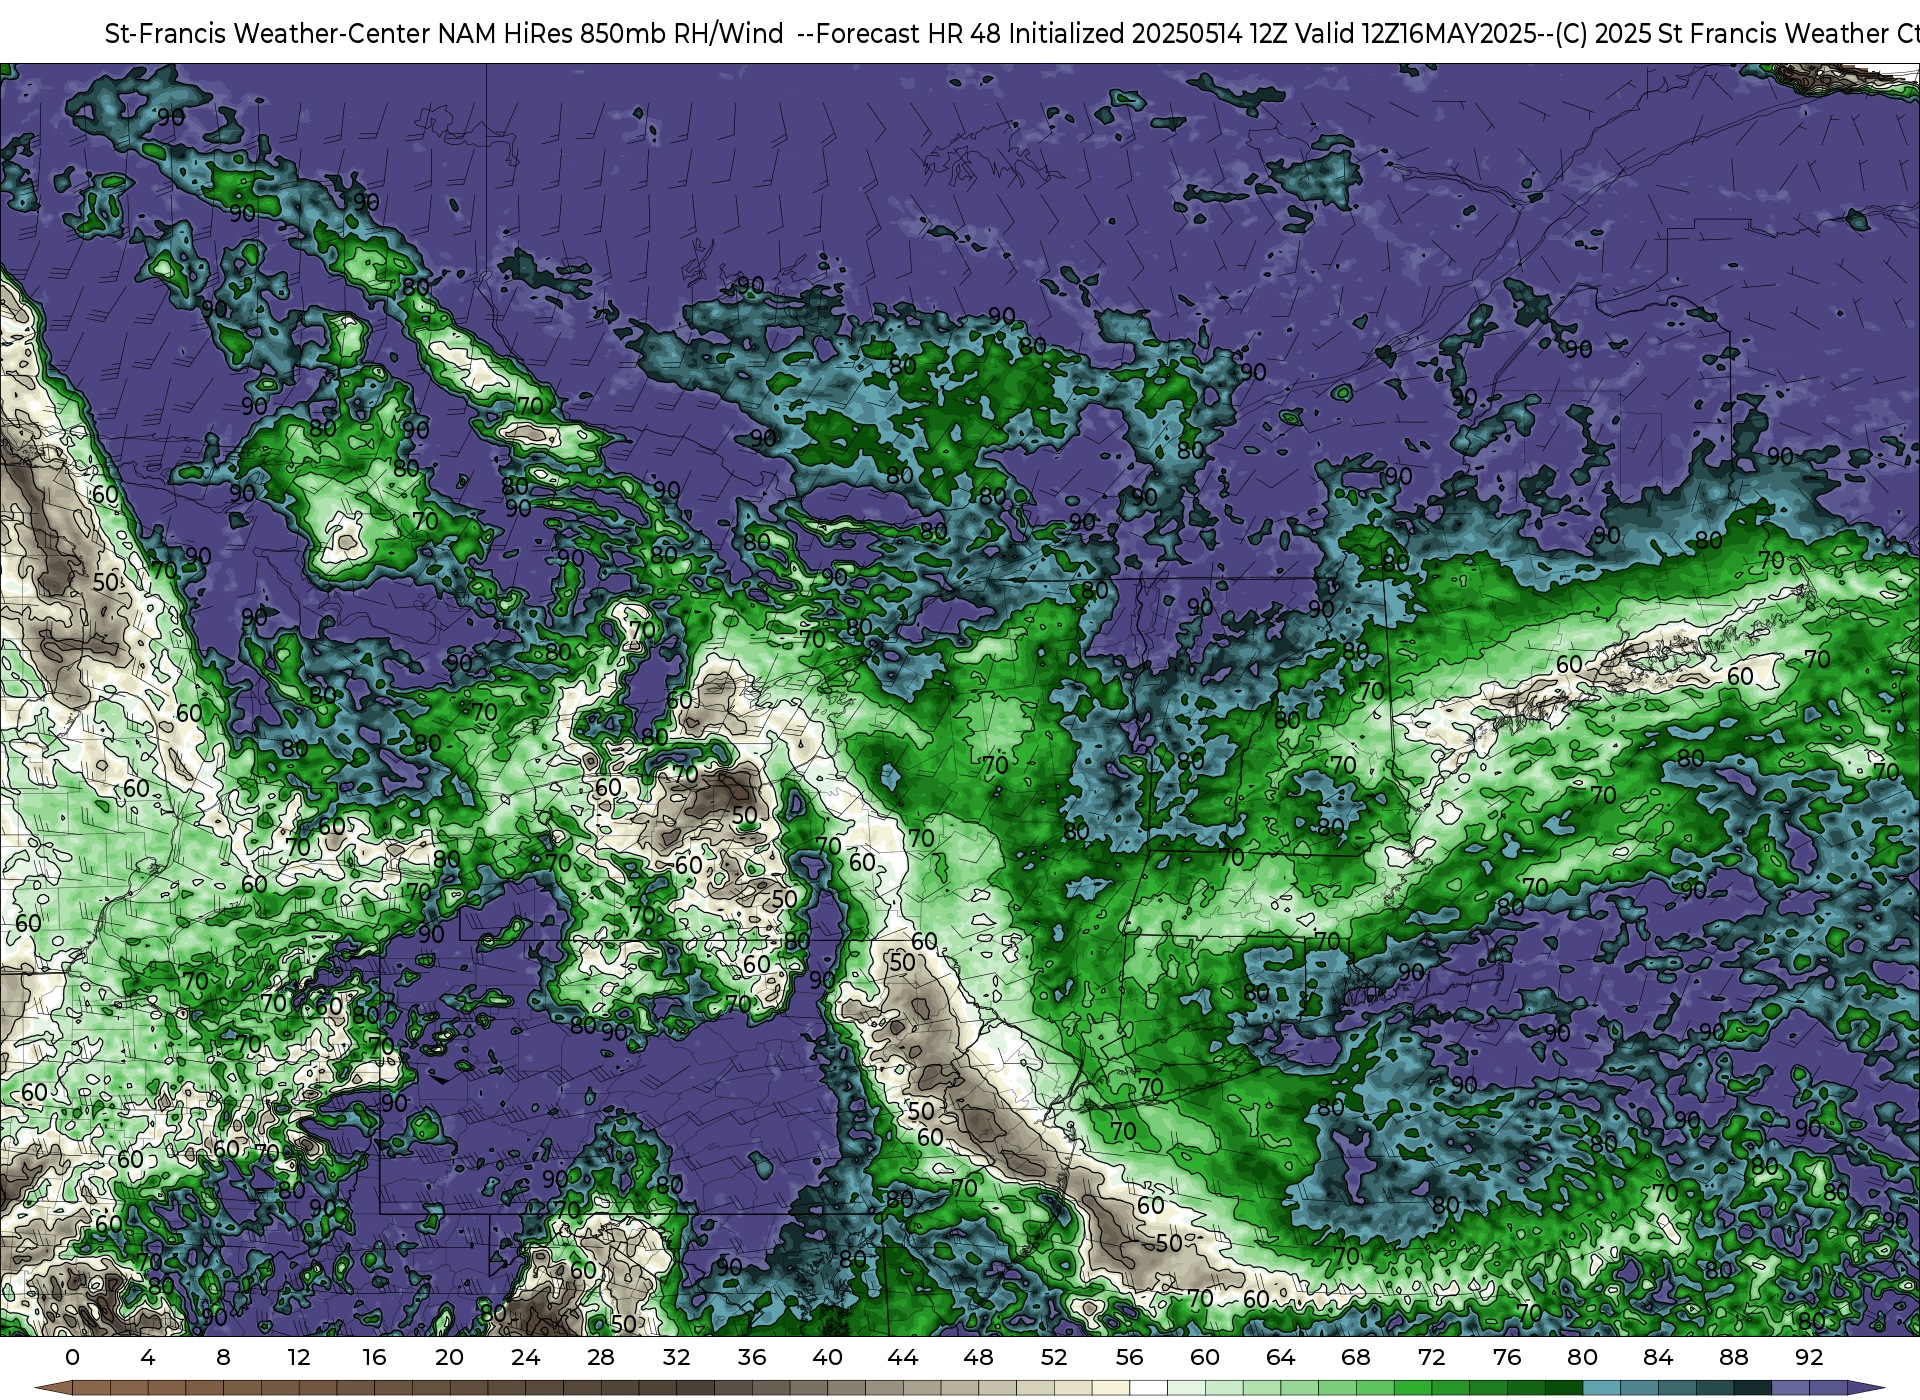Click the '(C) 2025 St Francis Weather' copyright text
1920x1400 pixels.
click(x=1720, y=34)
